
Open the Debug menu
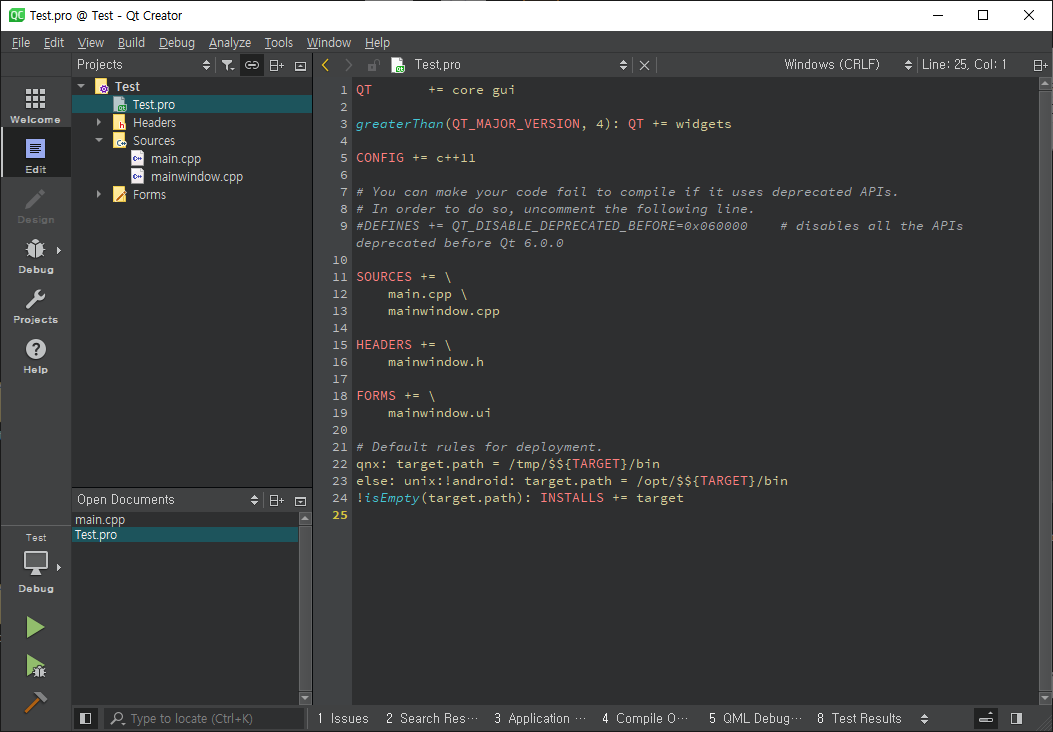[x=177, y=42]
